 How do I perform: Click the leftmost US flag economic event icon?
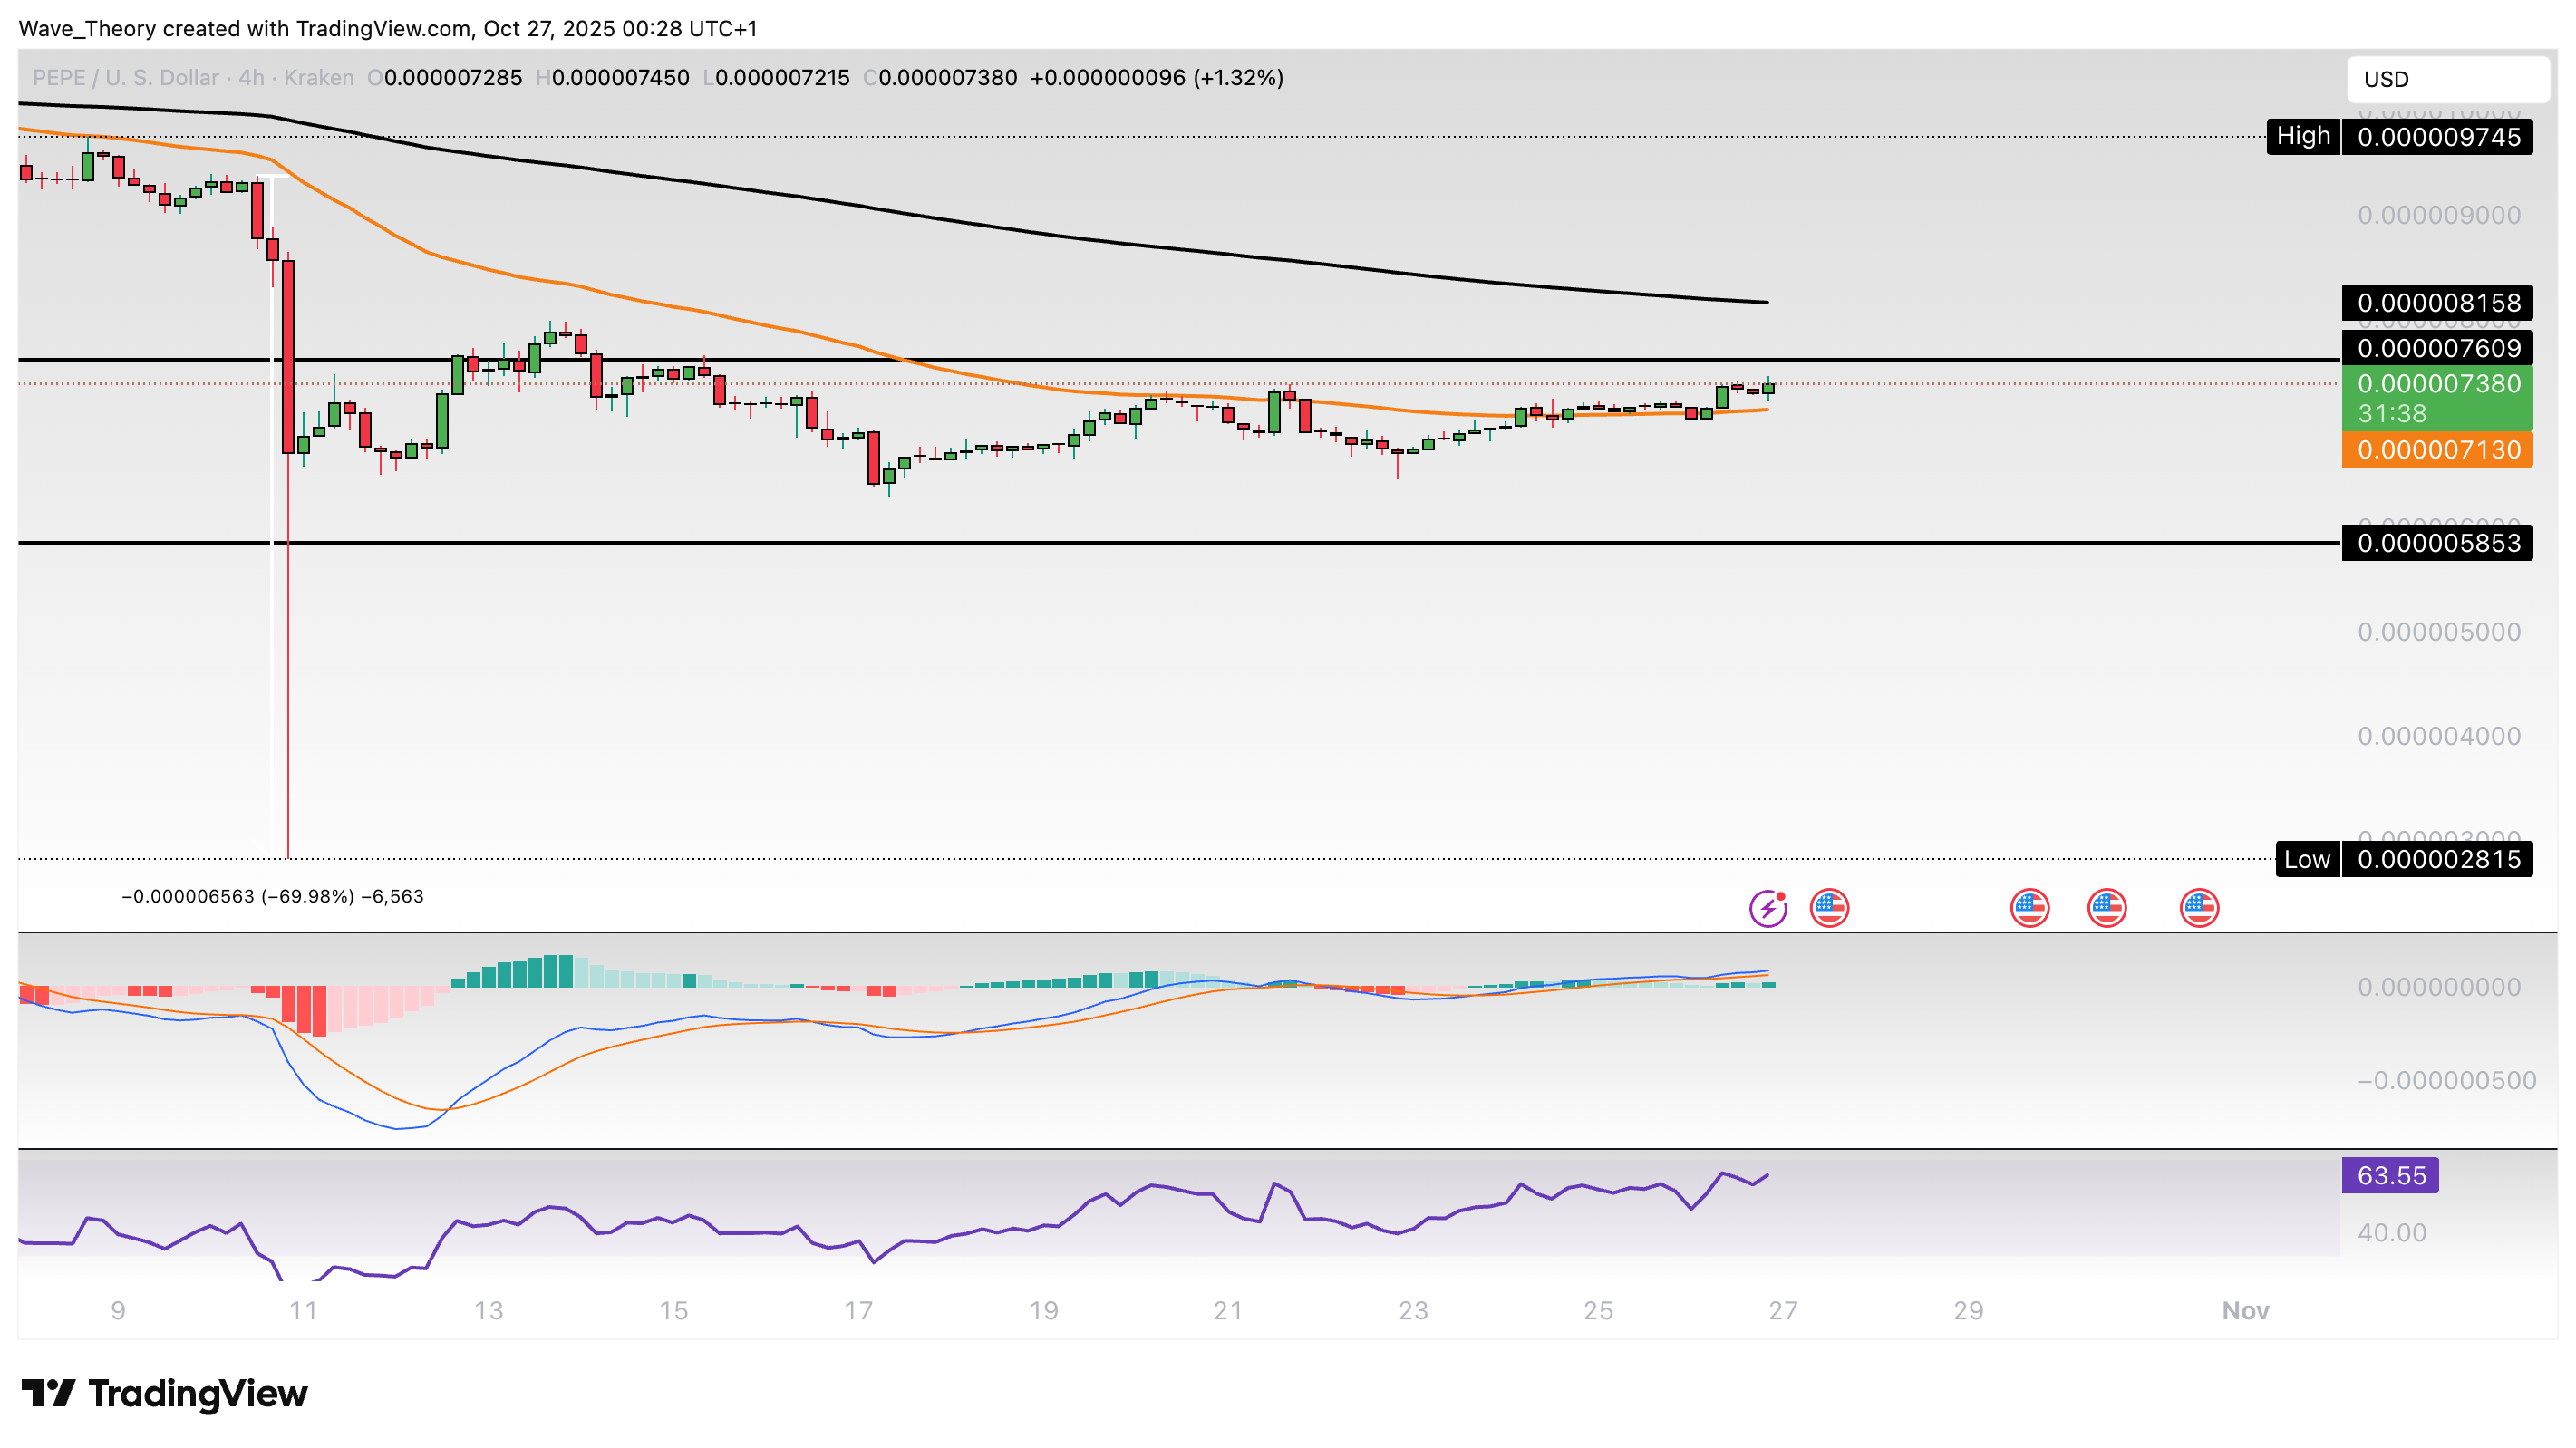coord(1830,908)
